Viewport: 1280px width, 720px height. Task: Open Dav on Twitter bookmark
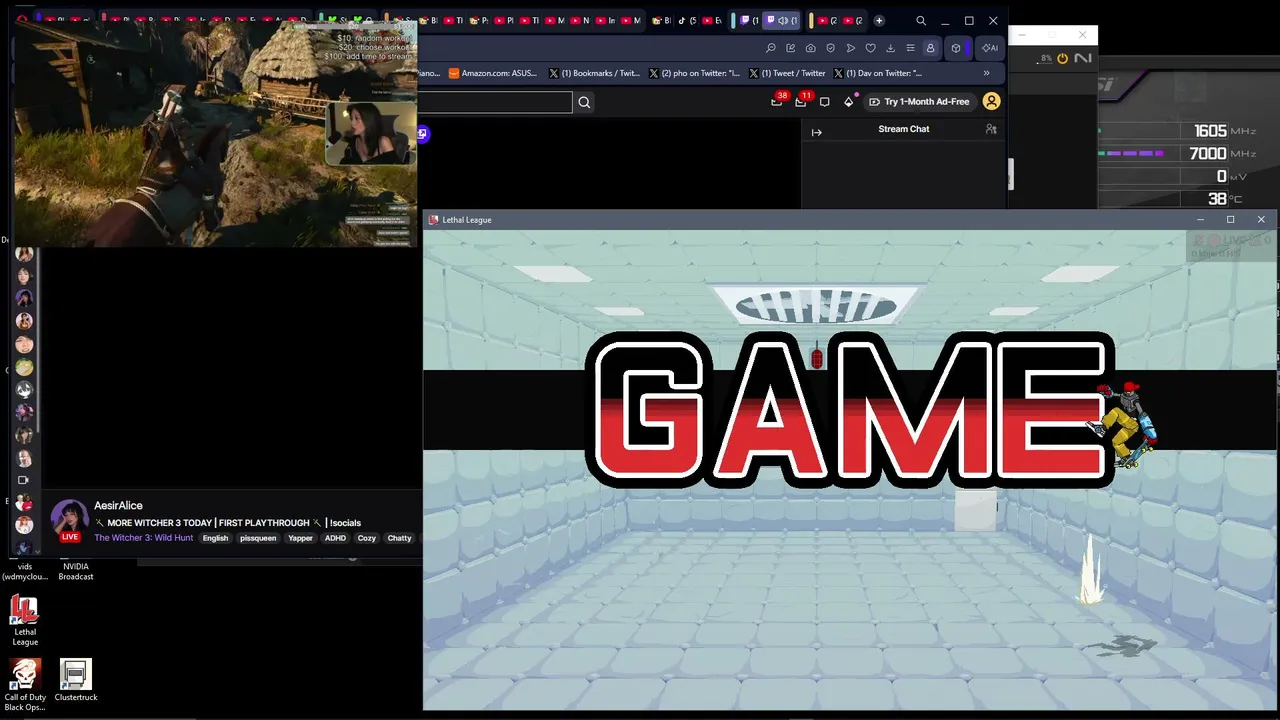tap(877, 73)
